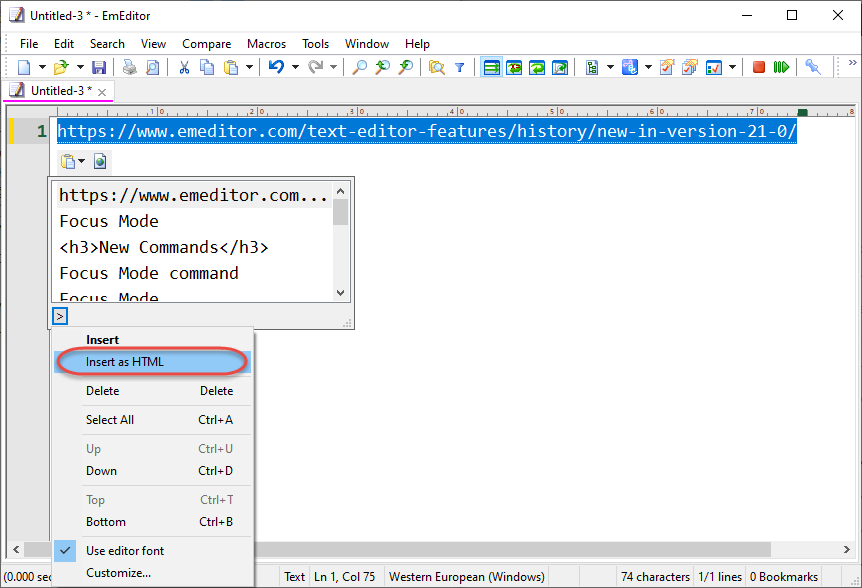Open the Search menu
This screenshot has height=588, width=862.
[x=107, y=44]
